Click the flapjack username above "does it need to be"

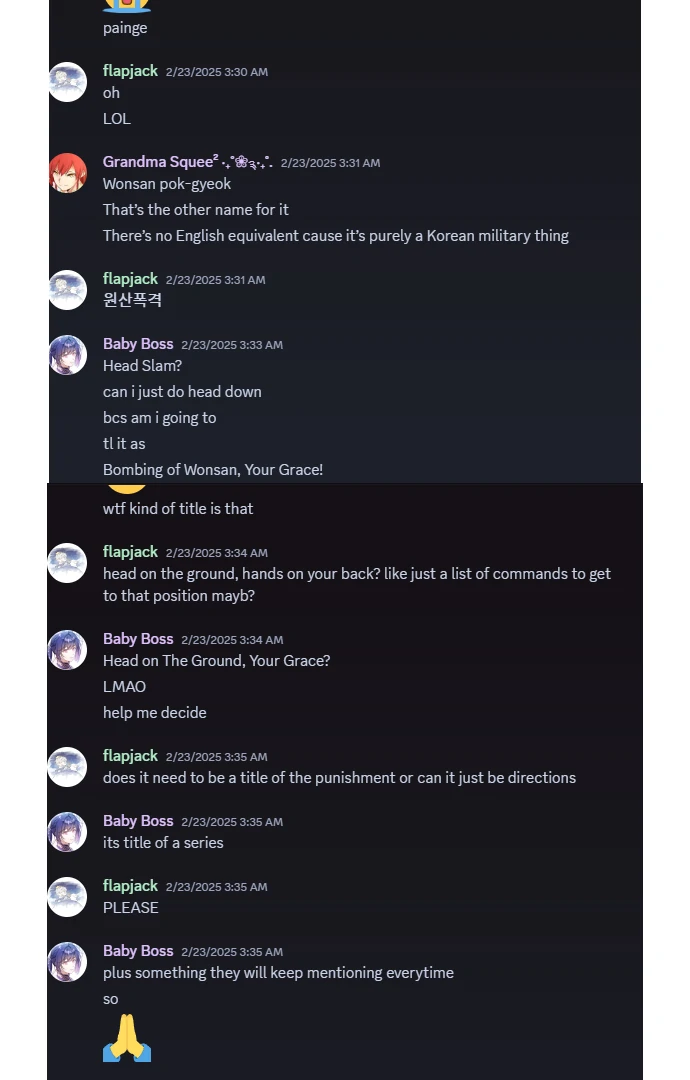(130, 756)
